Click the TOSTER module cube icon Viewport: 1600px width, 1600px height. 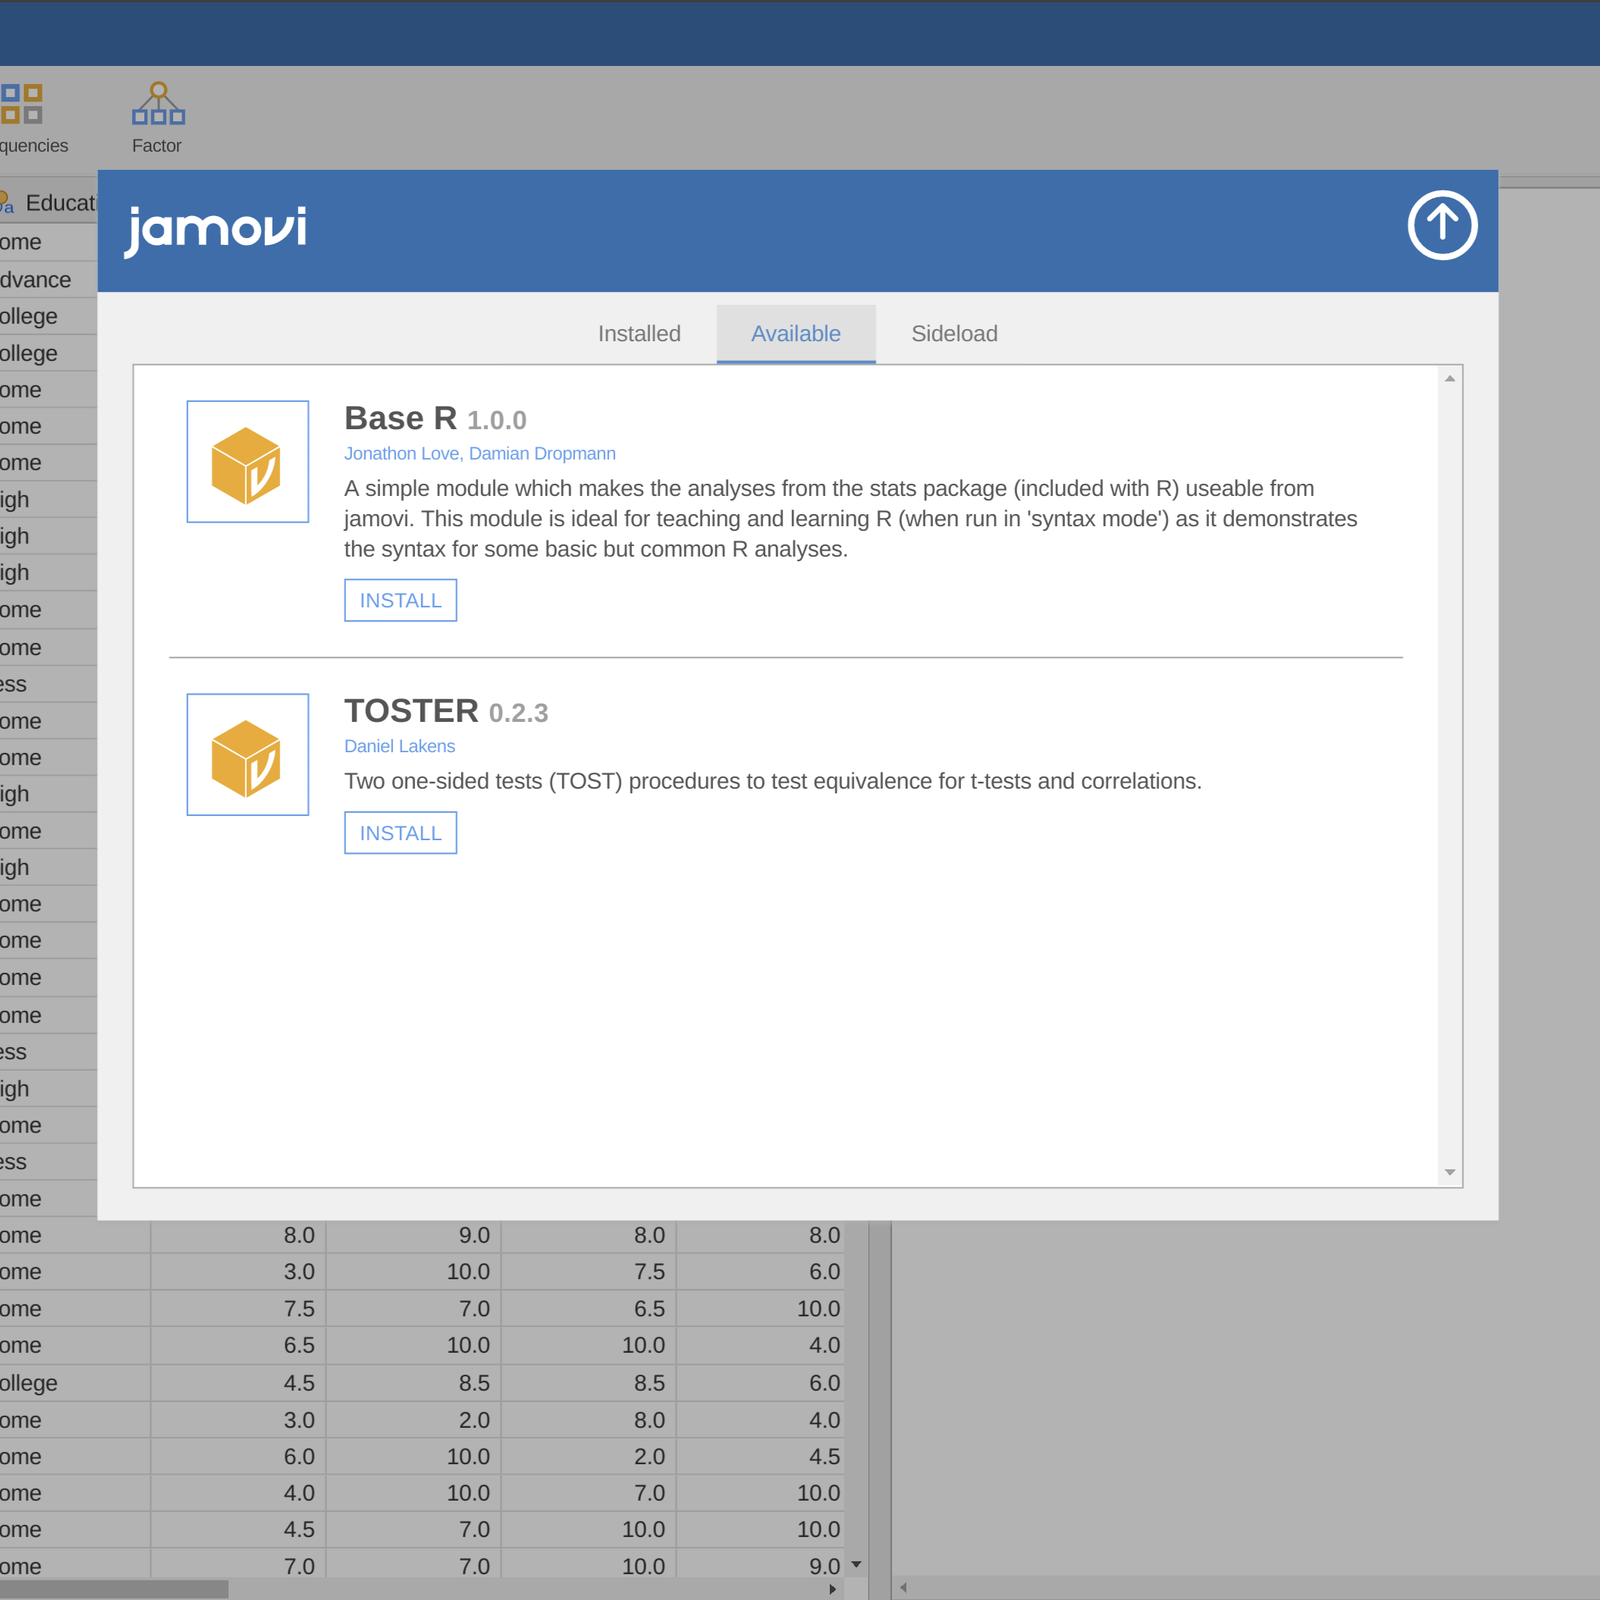[248, 755]
